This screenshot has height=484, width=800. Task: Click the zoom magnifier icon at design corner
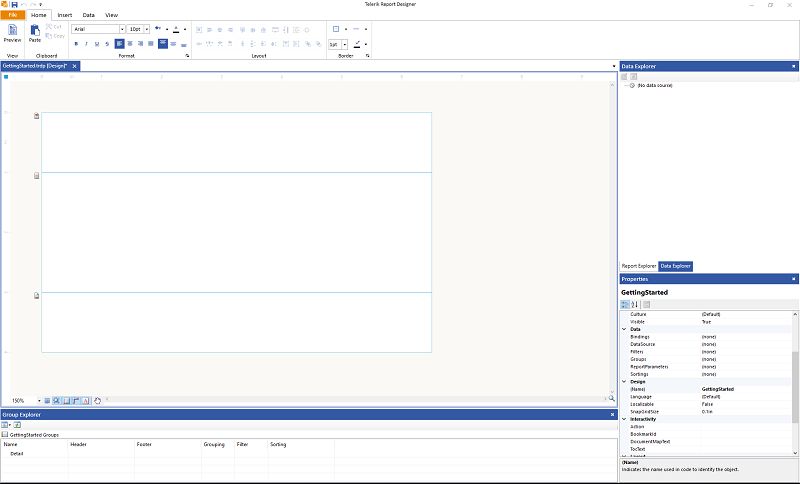click(x=611, y=398)
